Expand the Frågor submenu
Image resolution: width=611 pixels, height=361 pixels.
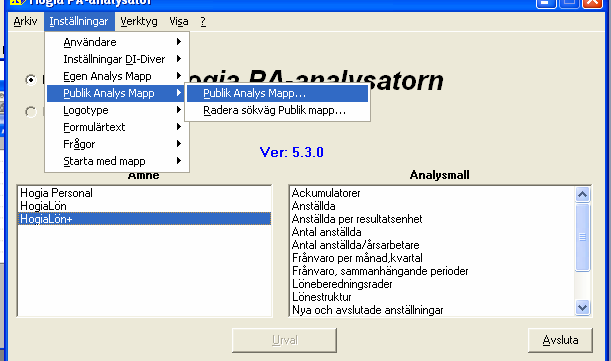[x=117, y=144]
